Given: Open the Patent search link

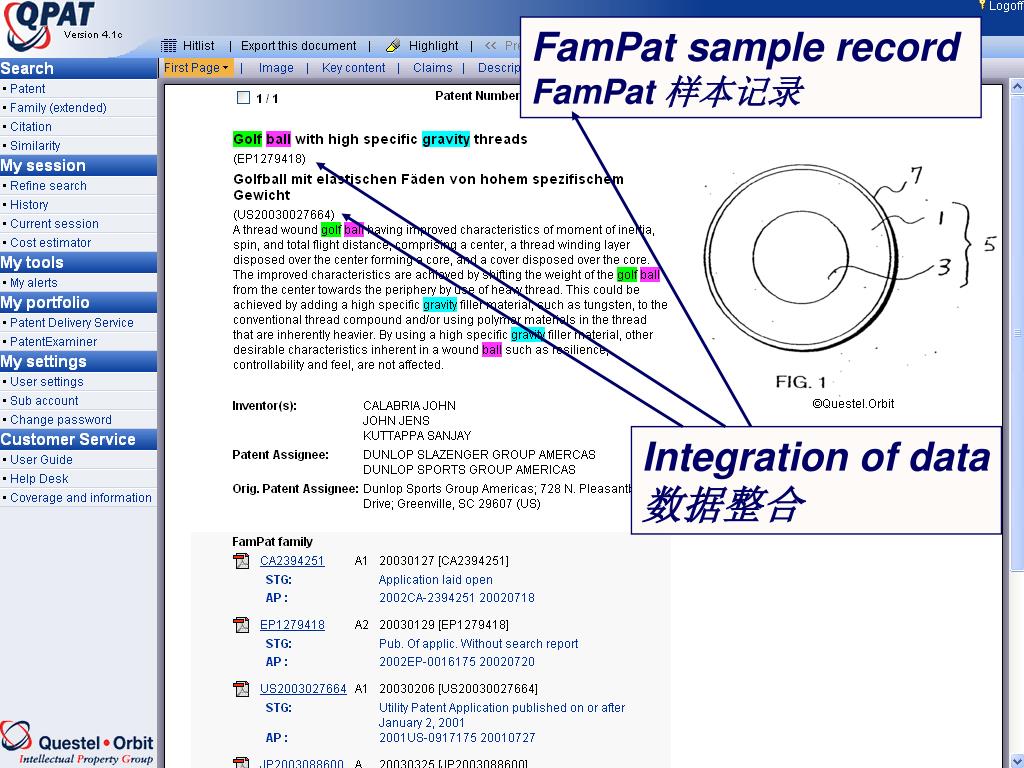Looking at the screenshot, I should [x=27, y=89].
